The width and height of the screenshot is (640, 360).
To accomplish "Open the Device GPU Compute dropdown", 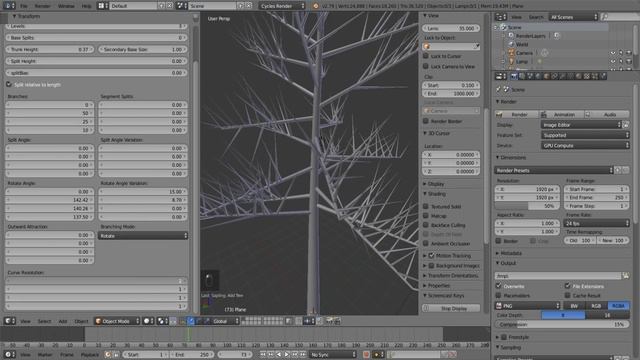I will 585,145.
